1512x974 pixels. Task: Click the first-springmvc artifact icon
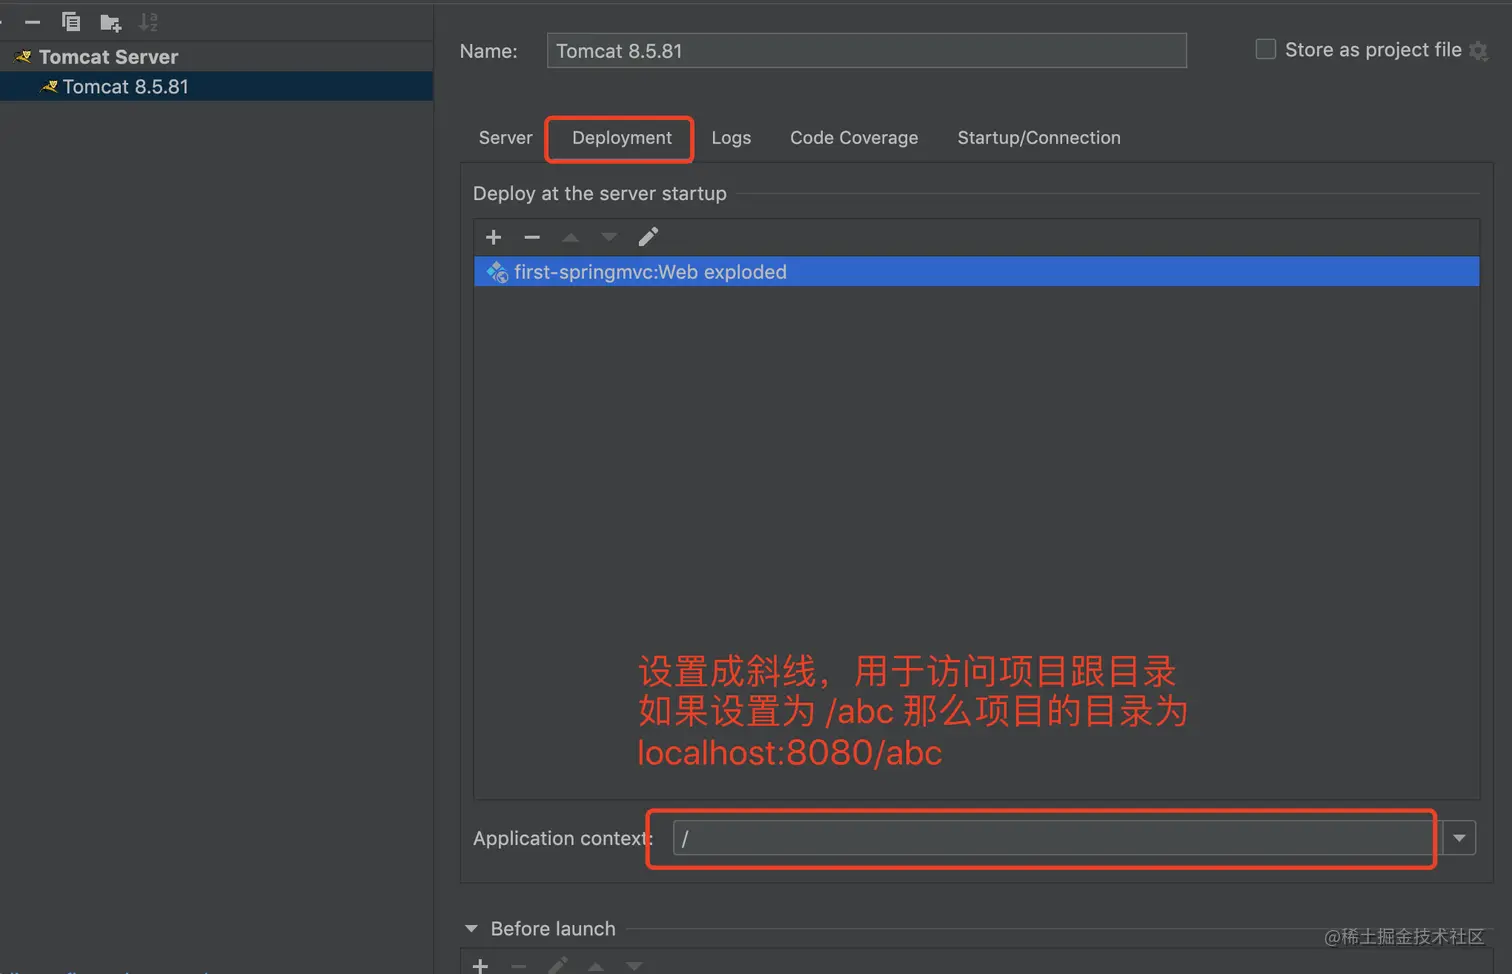(497, 272)
